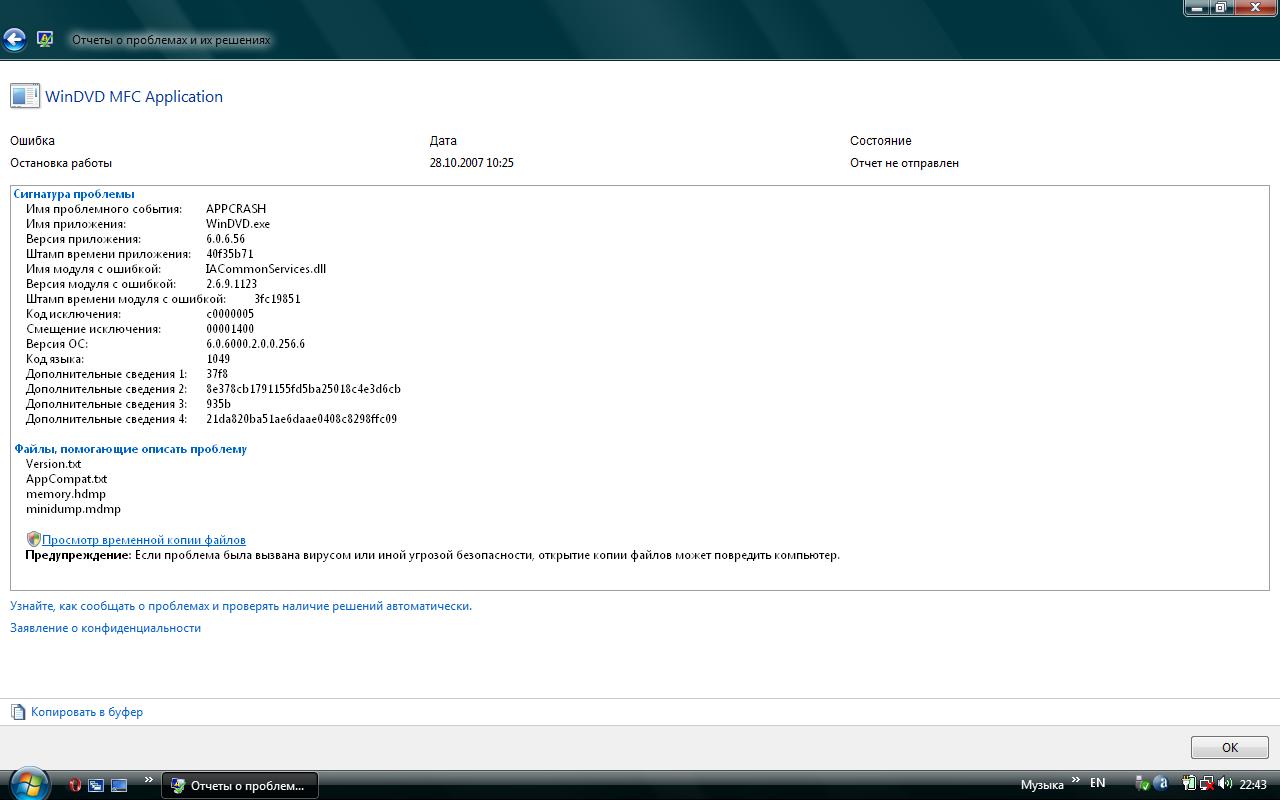The image size is (1280, 800).
Task: Click the Состояние column header
Action: pos(881,141)
